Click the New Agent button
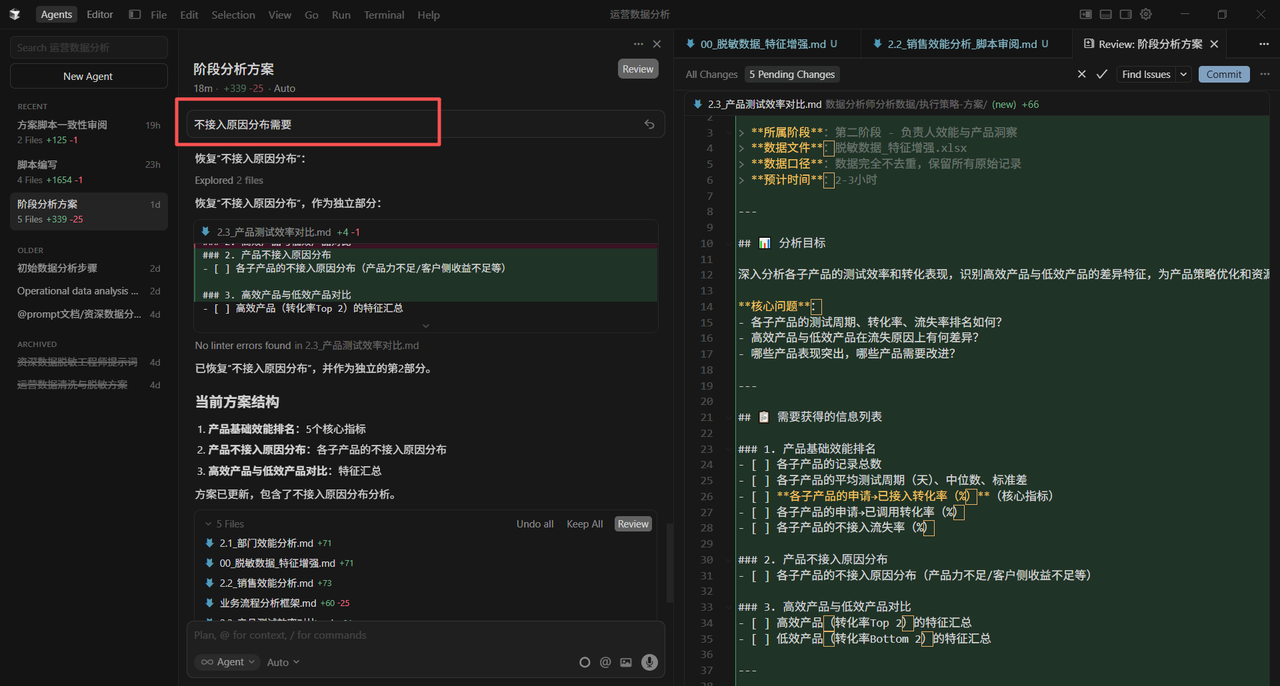The height and width of the screenshot is (686, 1280). [x=87, y=75]
